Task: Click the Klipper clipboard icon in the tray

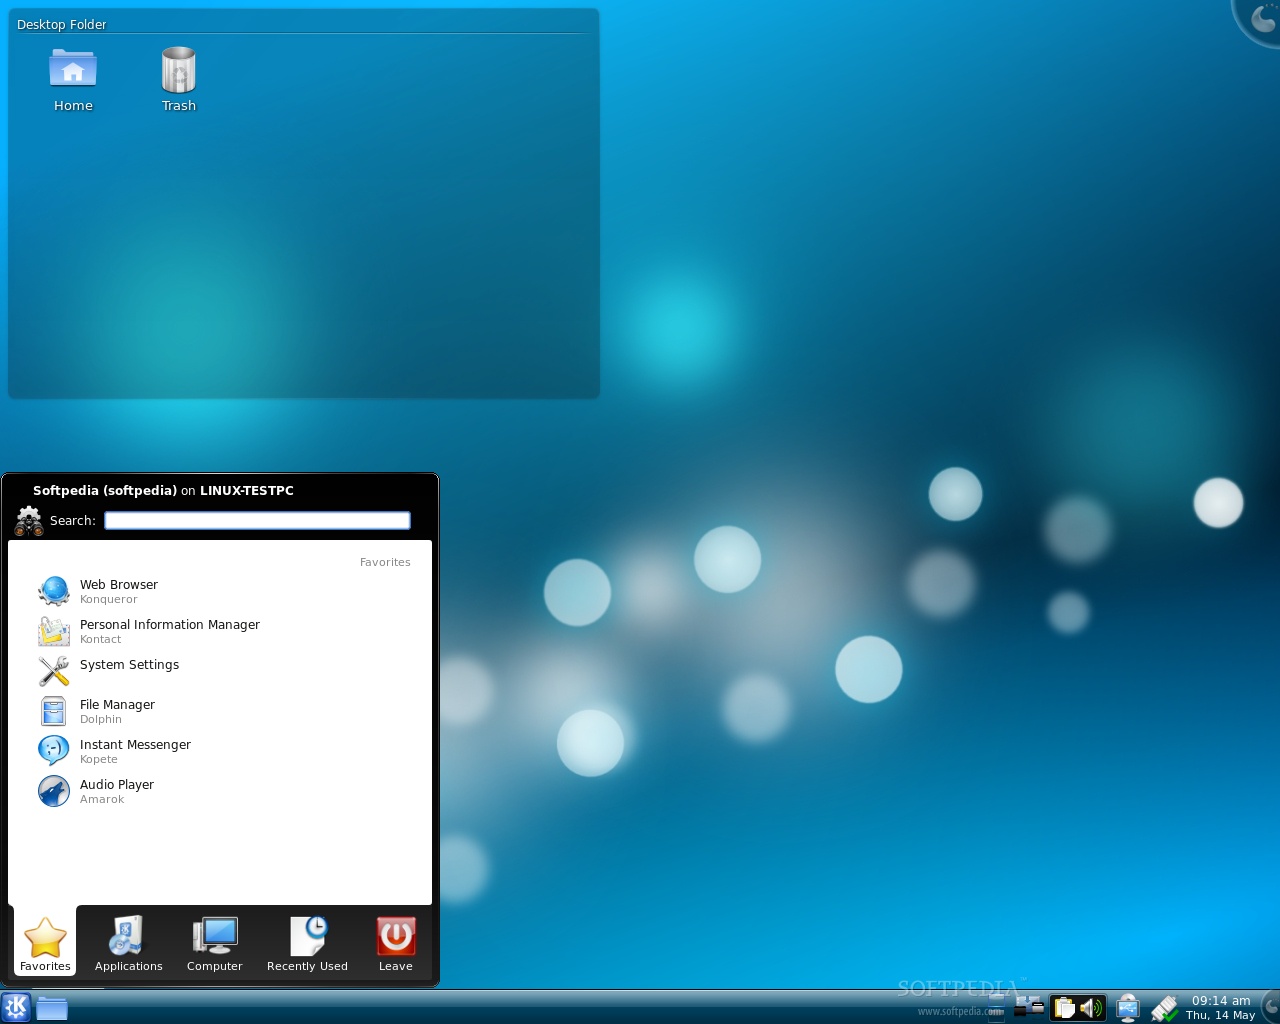Action: pyautogui.click(x=1064, y=1008)
